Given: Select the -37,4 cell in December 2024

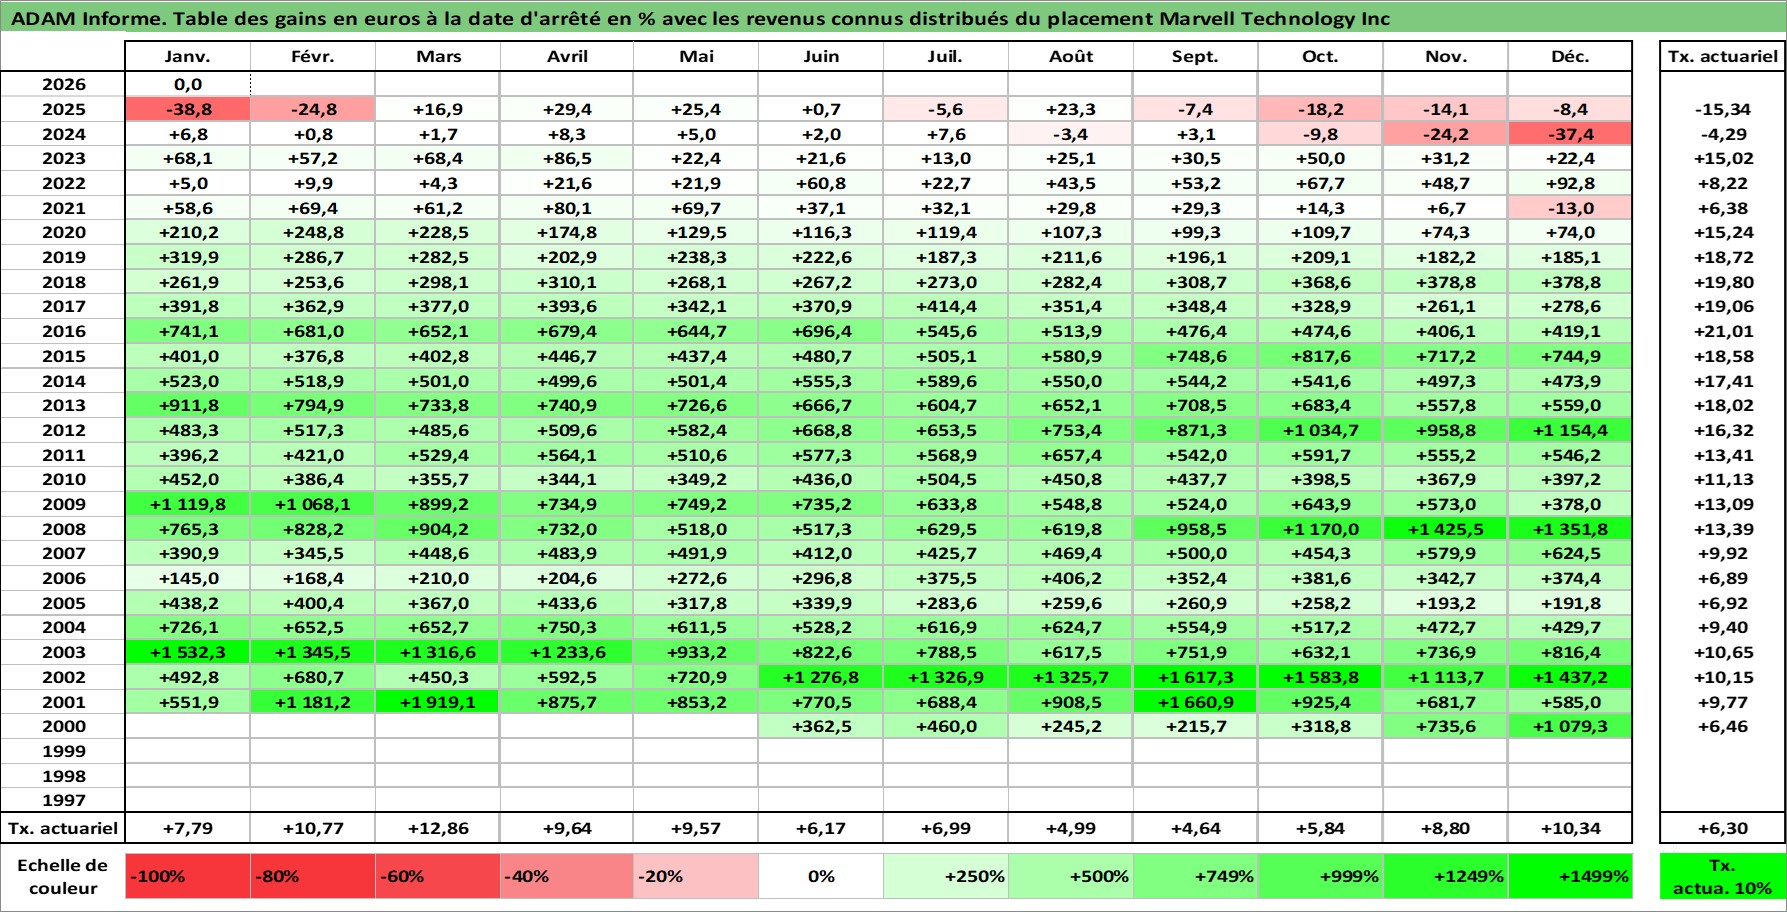Looking at the screenshot, I should (x=1570, y=134).
